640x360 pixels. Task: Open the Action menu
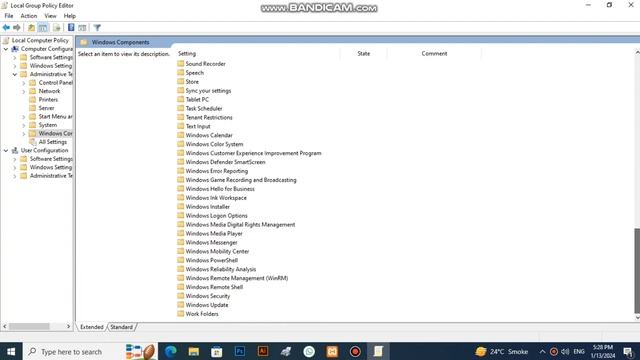coord(29,16)
